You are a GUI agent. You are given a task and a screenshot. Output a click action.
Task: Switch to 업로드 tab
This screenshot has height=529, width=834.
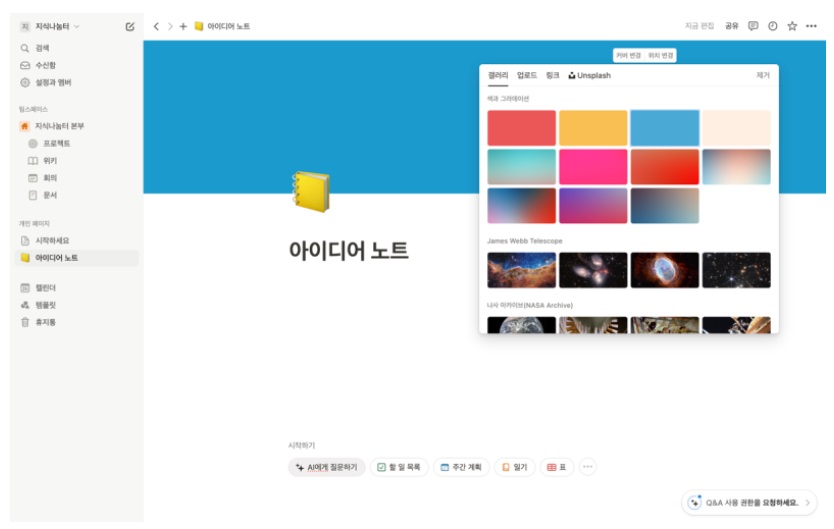pyautogui.click(x=527, y=75)
